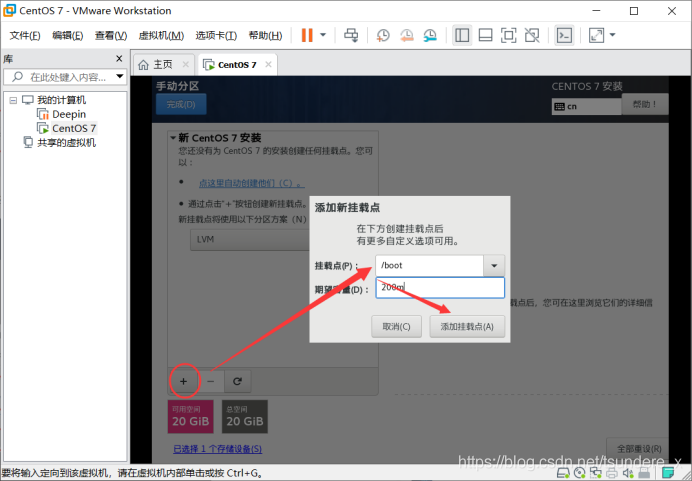Take a snapshot of the virtual machine
The width and height of the screenshot is (692, 481).
point(383,35)
